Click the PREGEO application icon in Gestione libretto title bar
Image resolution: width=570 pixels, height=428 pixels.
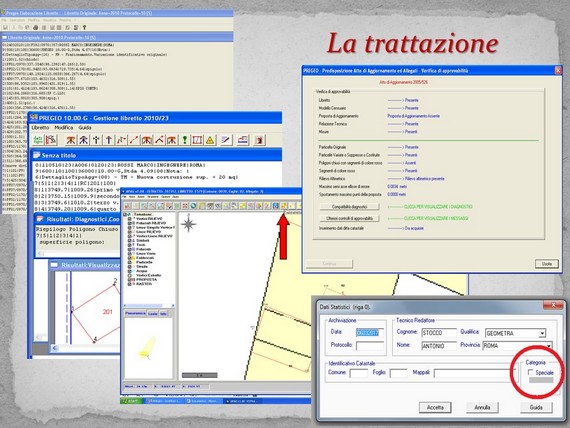pos(34,118)
